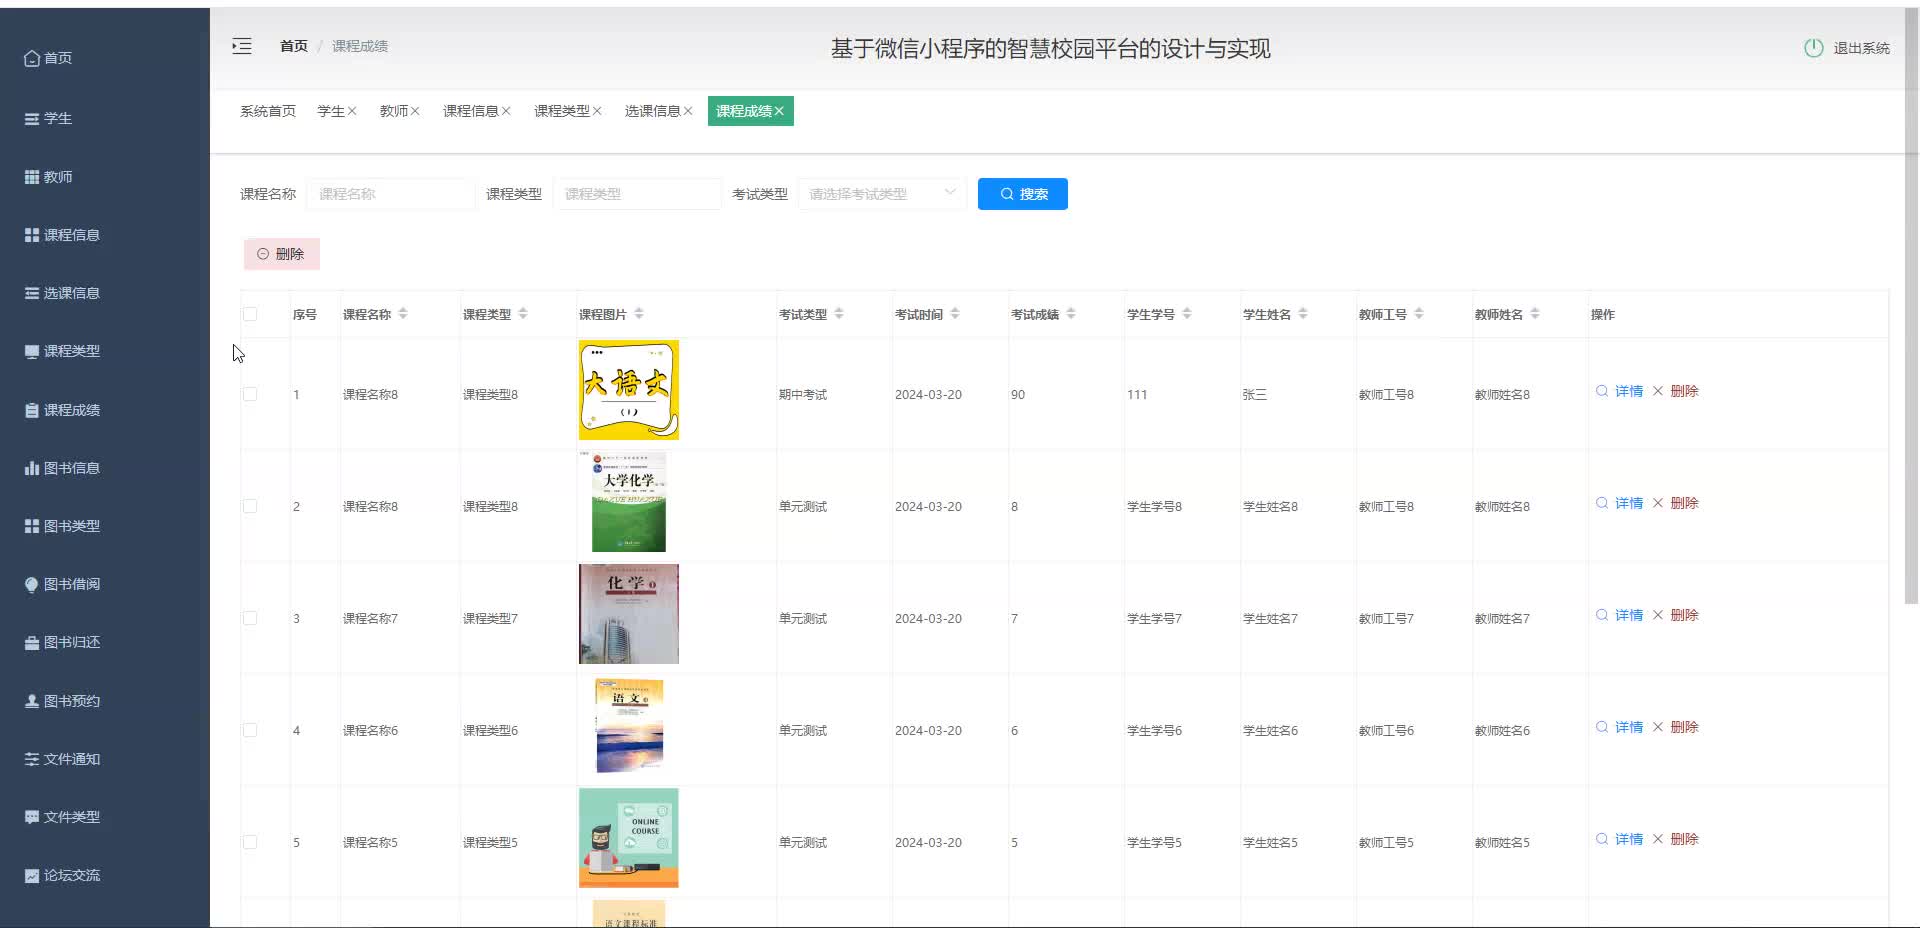1920x928 pixels.
Task: Collapse sidebar using the menu fold icon
Action: (x=242, y=46)
